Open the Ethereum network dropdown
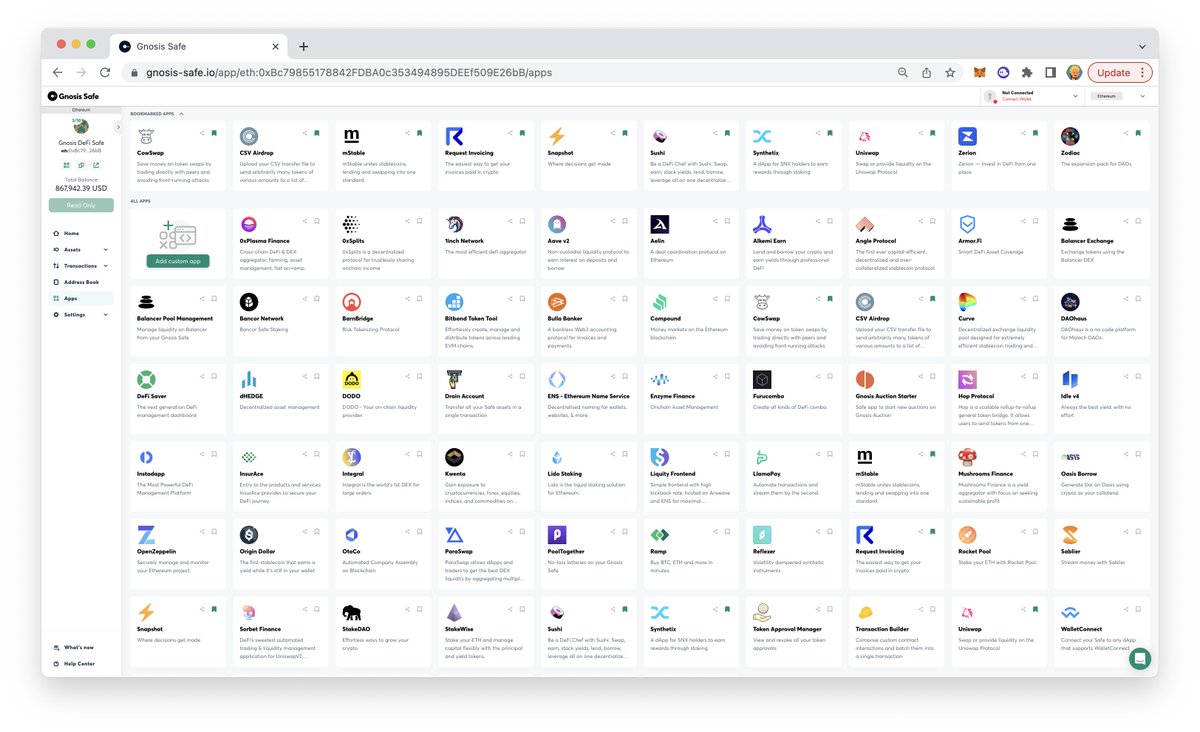 [x=1145, y=96]
